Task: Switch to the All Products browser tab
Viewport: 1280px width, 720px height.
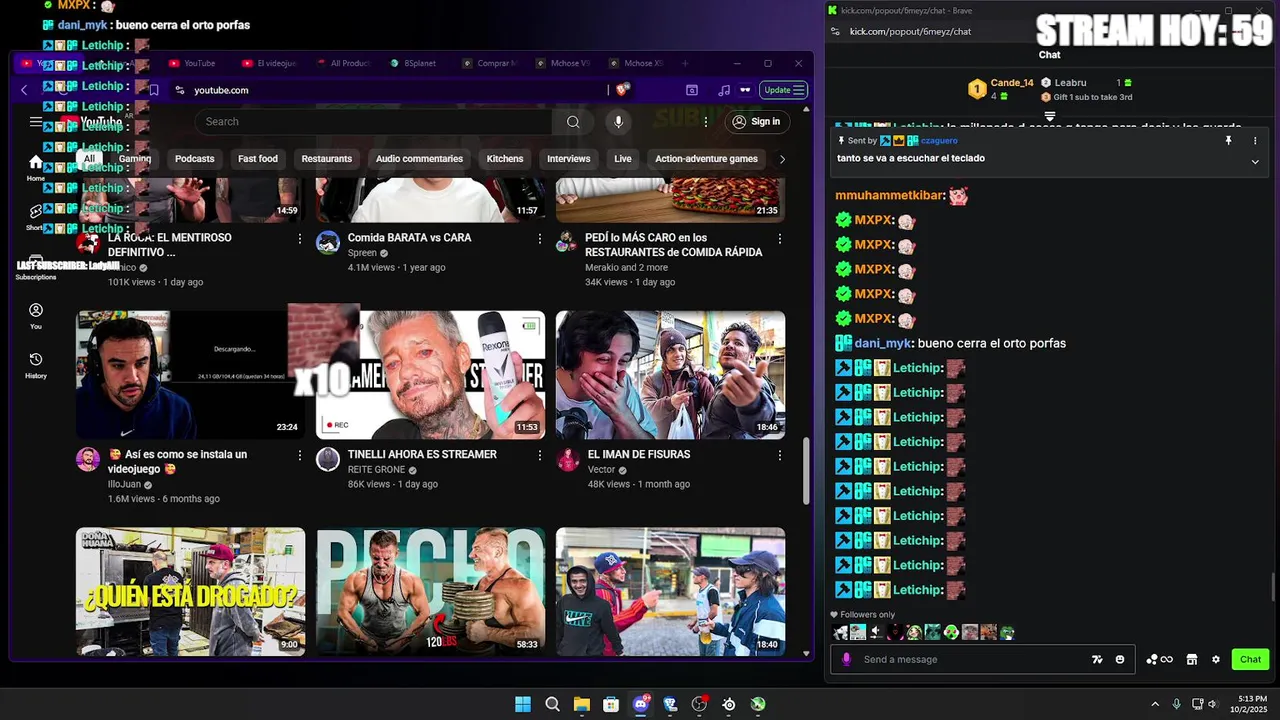Action: coord(344,63)
